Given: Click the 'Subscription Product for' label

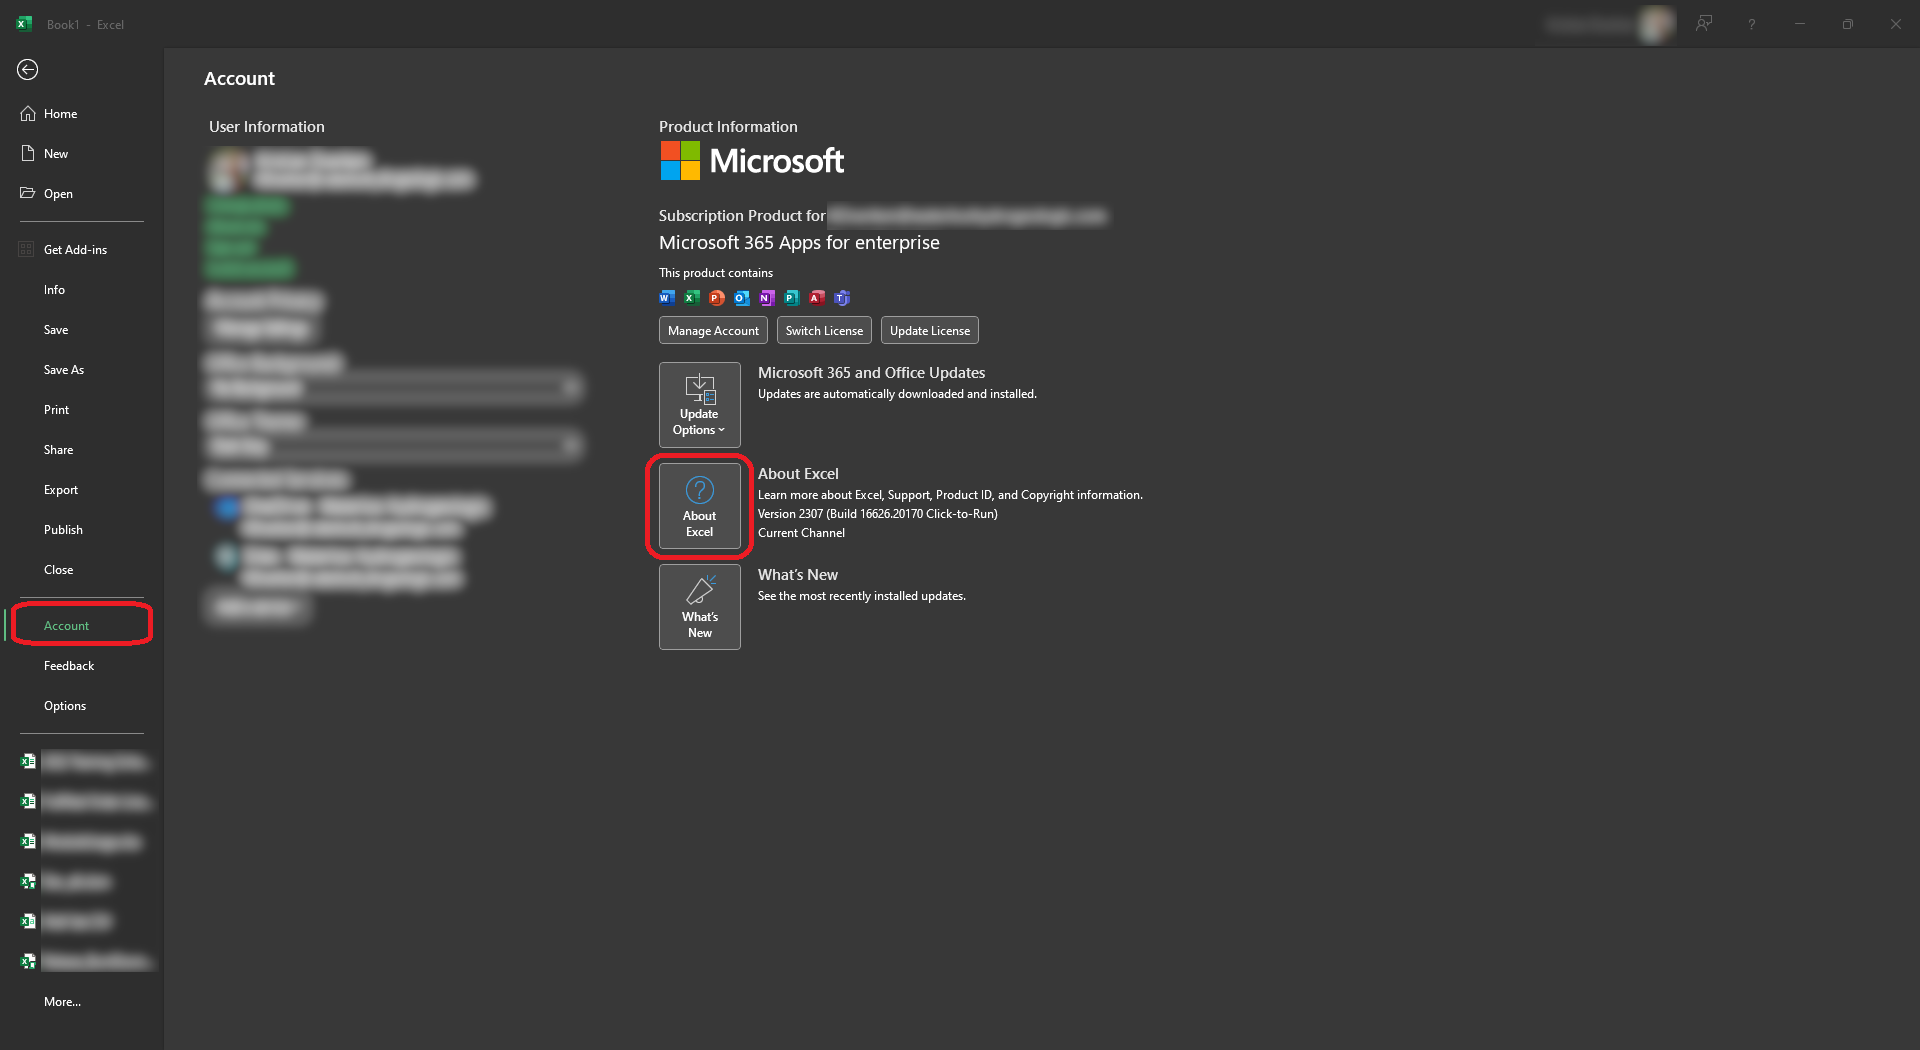Looking at the screenshot, I should pos(742,216).
